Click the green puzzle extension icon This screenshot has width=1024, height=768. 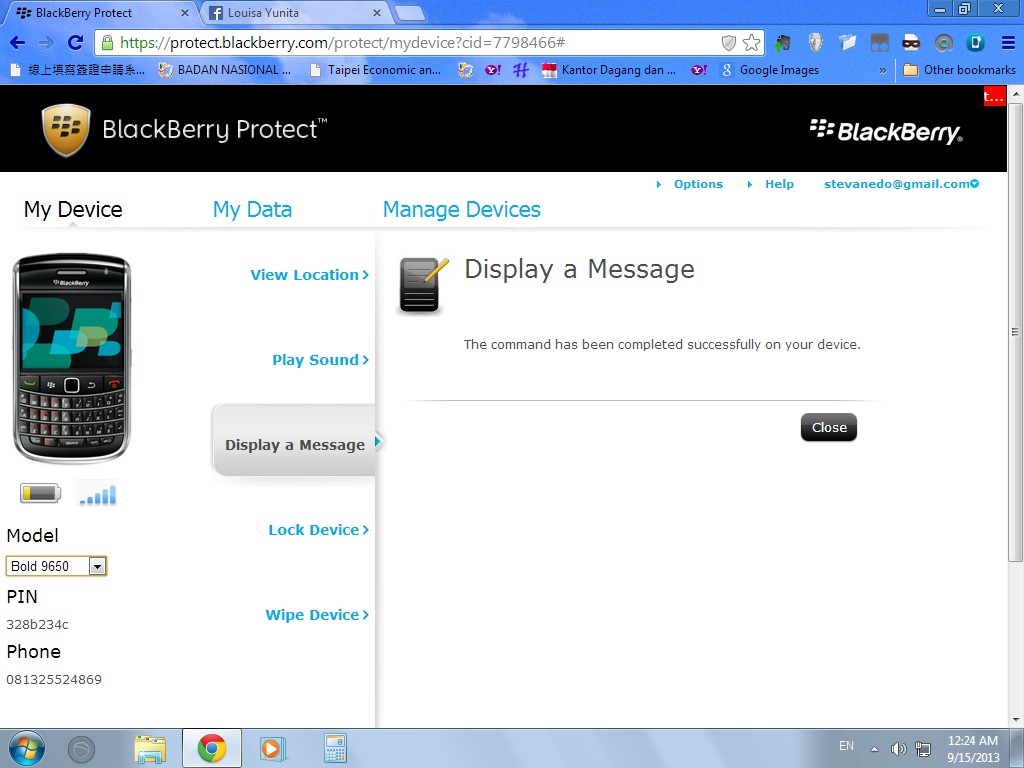tap(782, 43)
